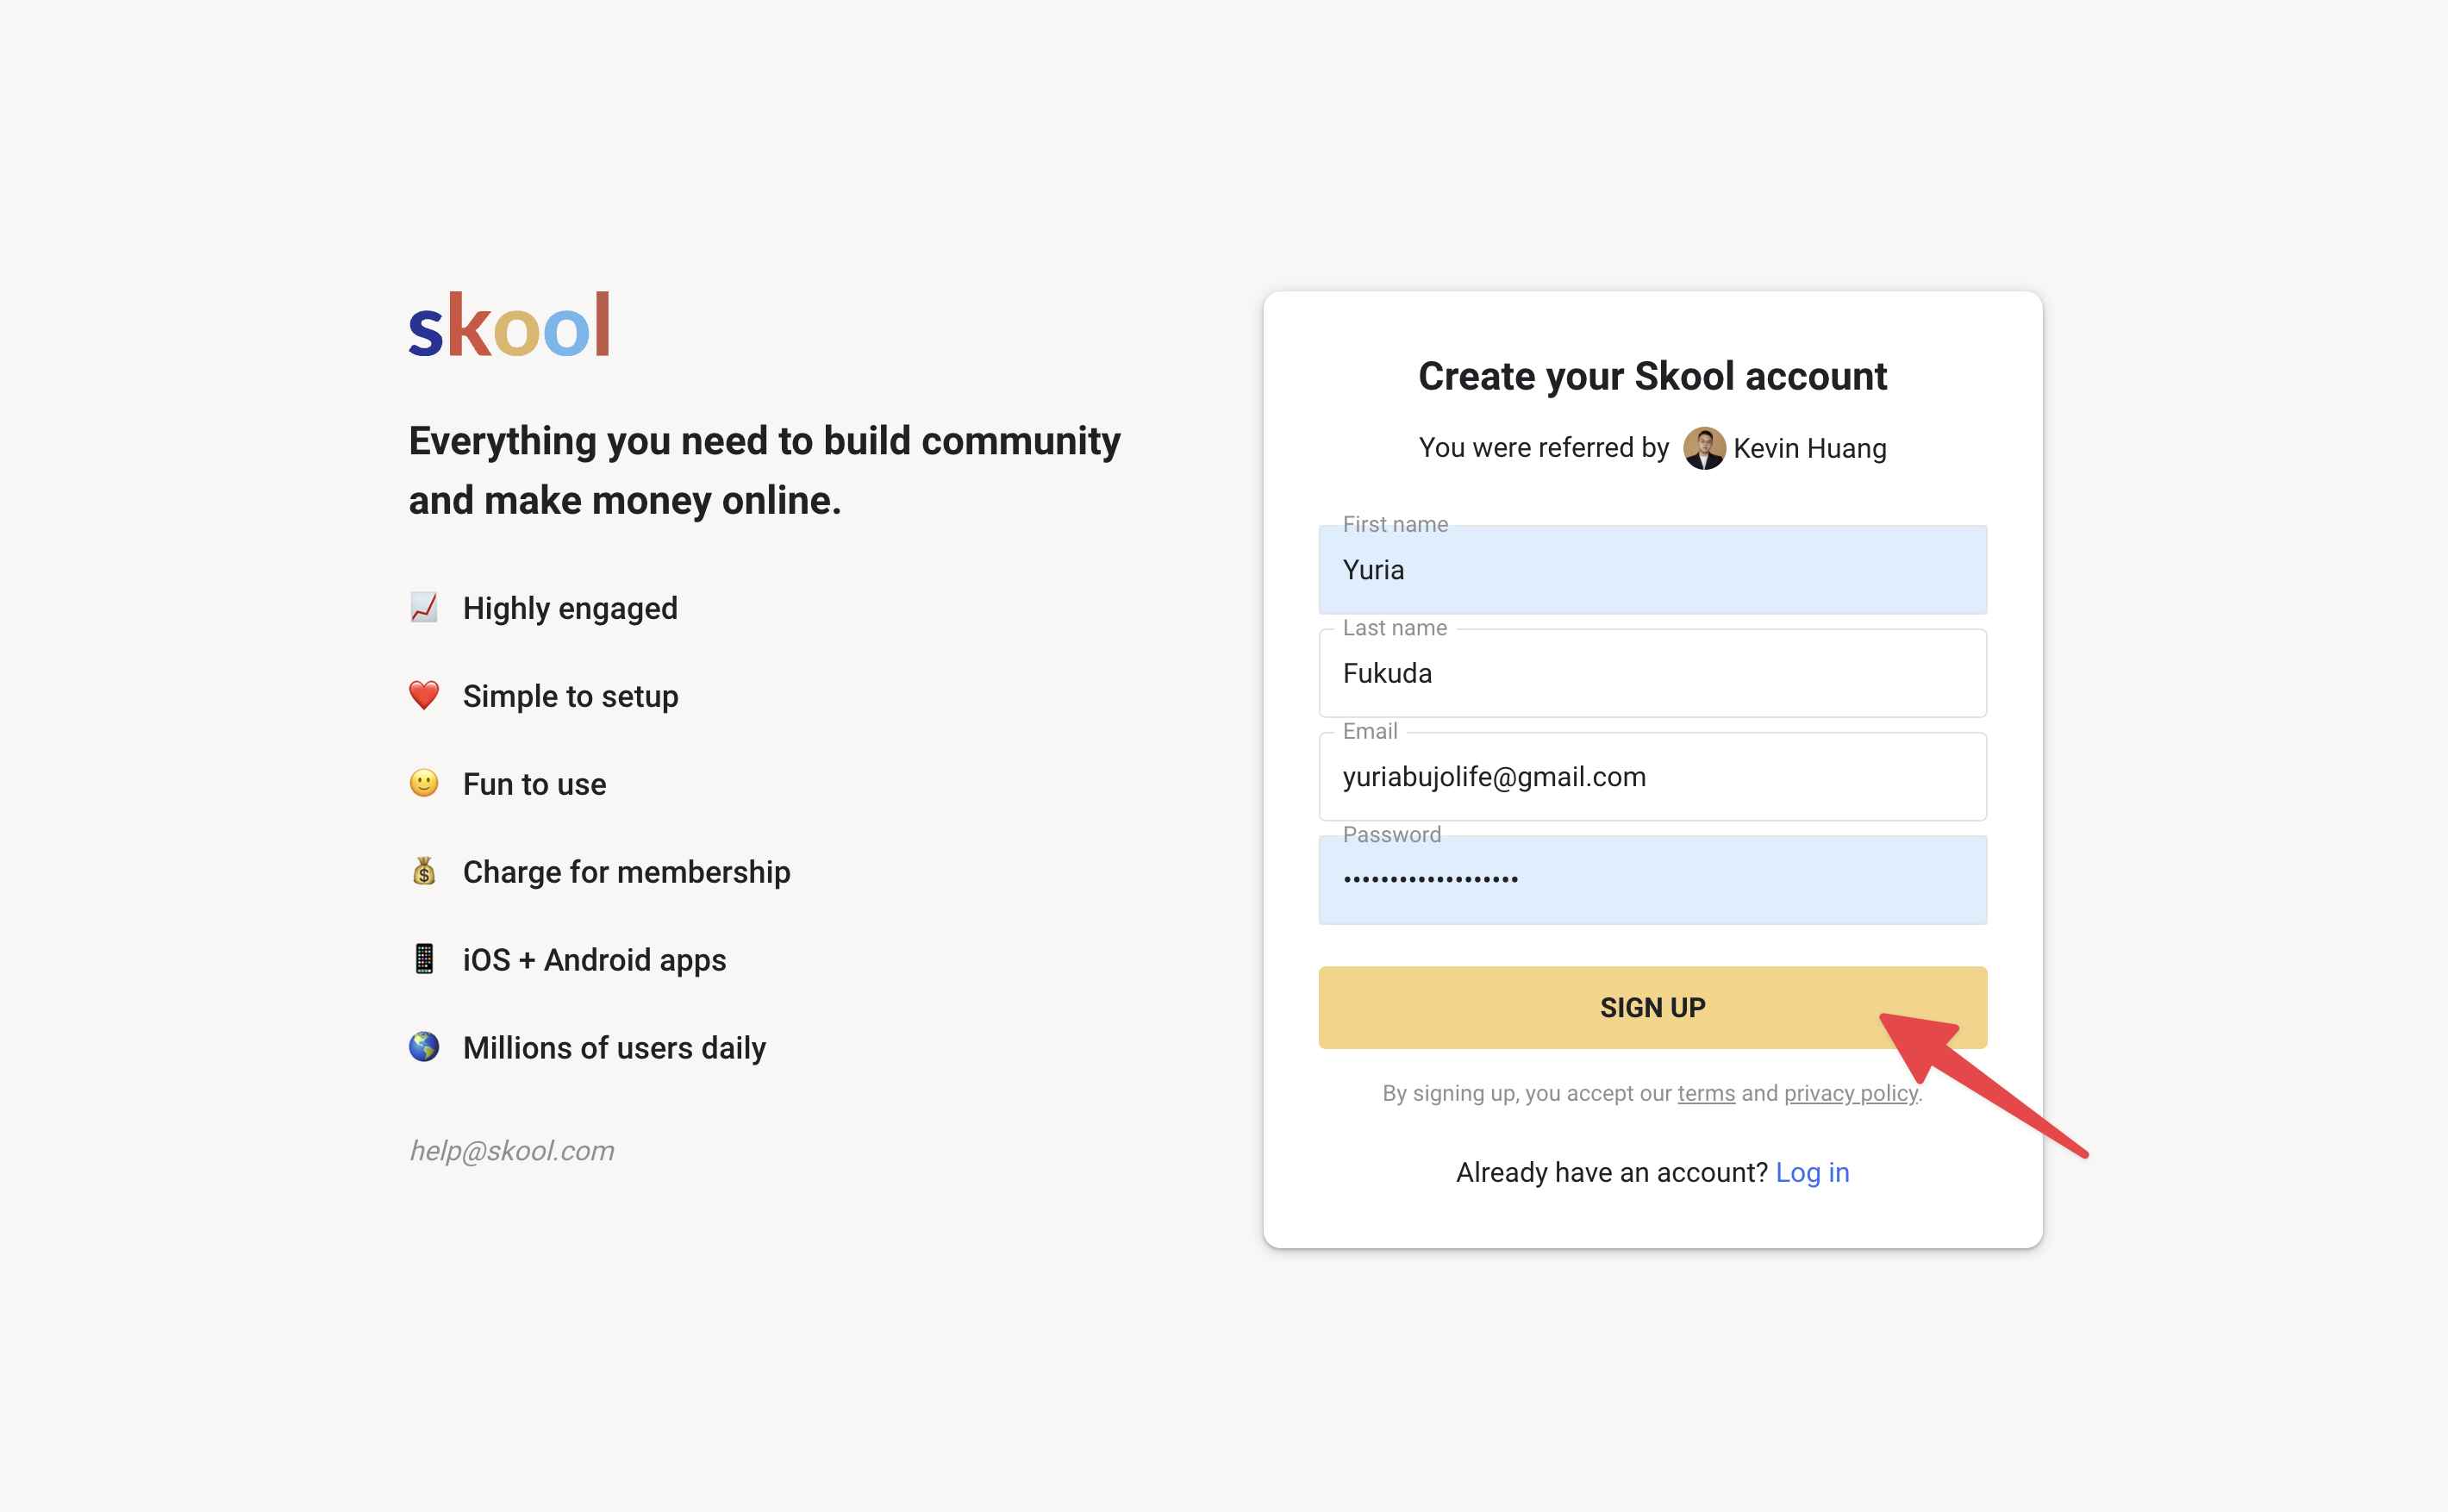Click the red heart emoji icon
2448x1512 pixels.
[x=424, y=695]
